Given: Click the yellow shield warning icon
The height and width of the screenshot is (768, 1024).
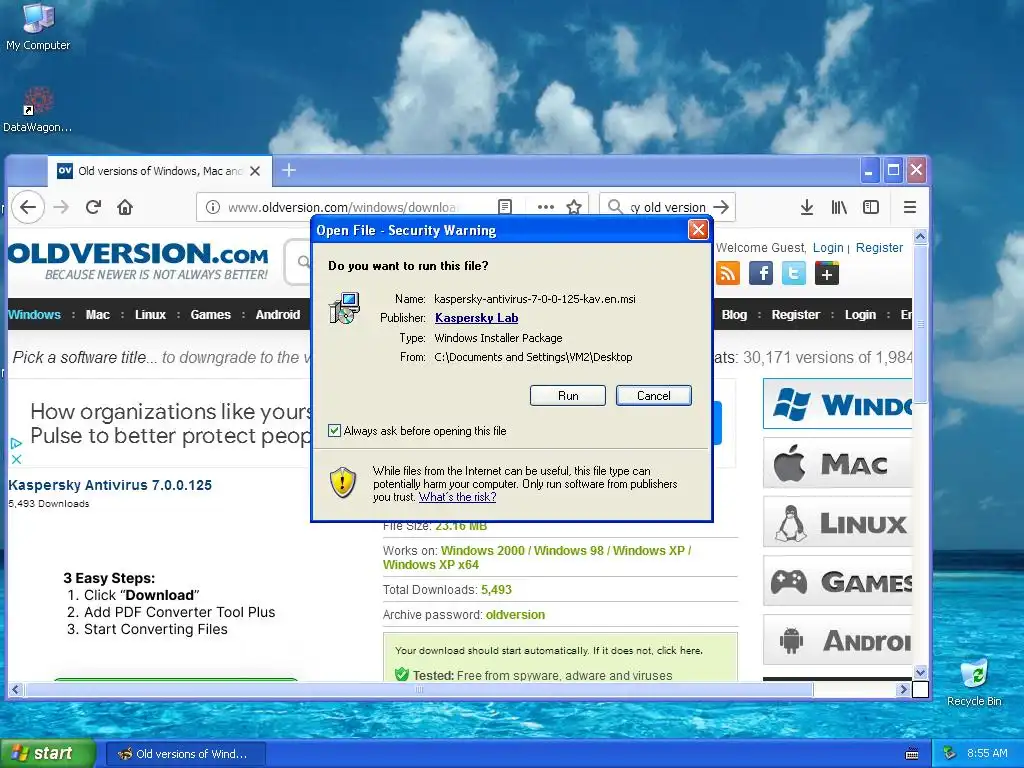Looking at the screenshot, I should pyautogui.click(x=343, y=483).
